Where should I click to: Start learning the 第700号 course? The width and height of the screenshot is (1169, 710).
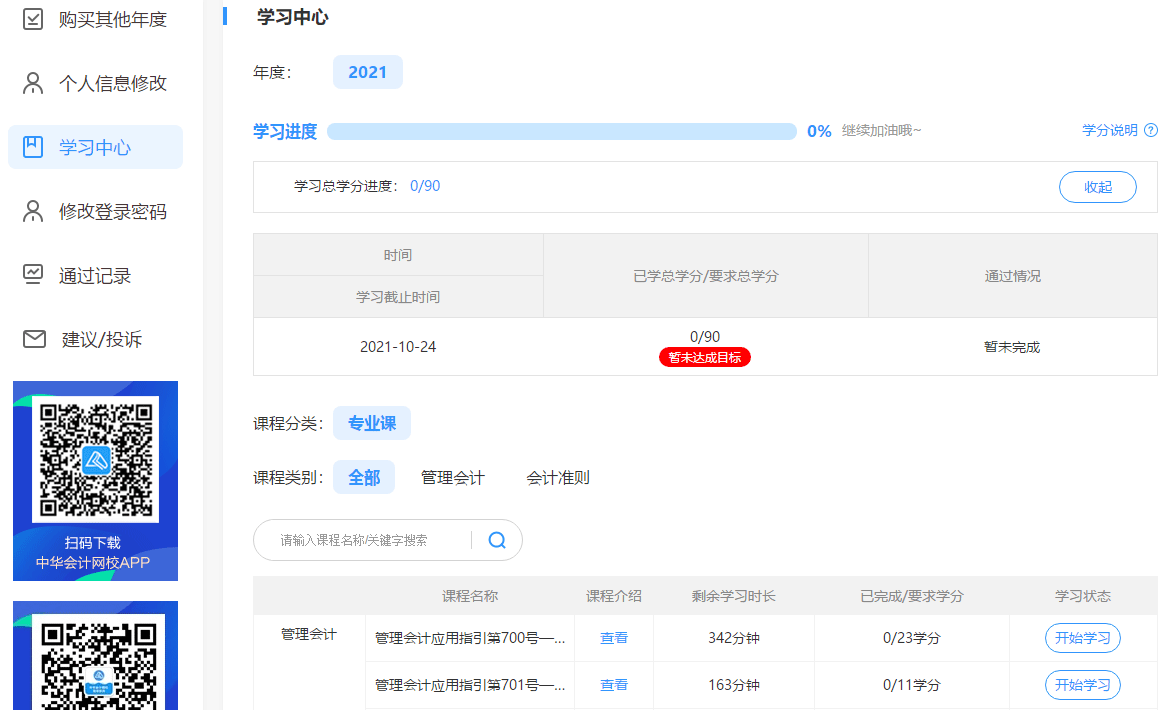click(1082, 638)
